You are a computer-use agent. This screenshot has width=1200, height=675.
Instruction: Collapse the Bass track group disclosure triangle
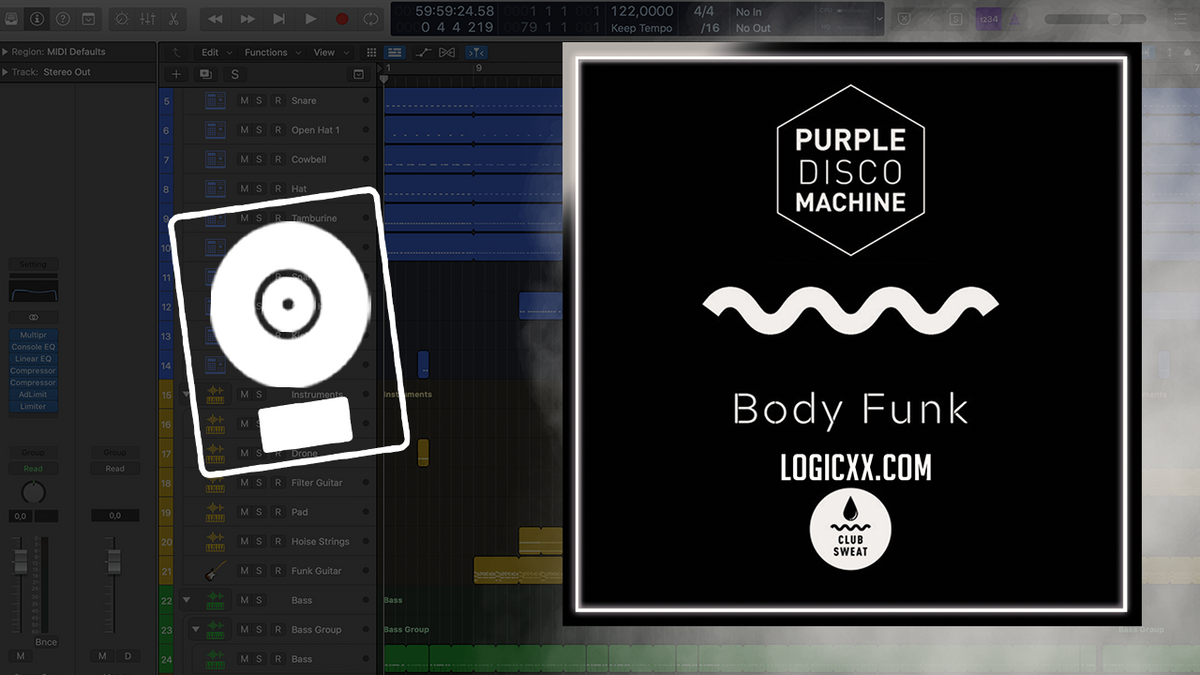[186, 600]
